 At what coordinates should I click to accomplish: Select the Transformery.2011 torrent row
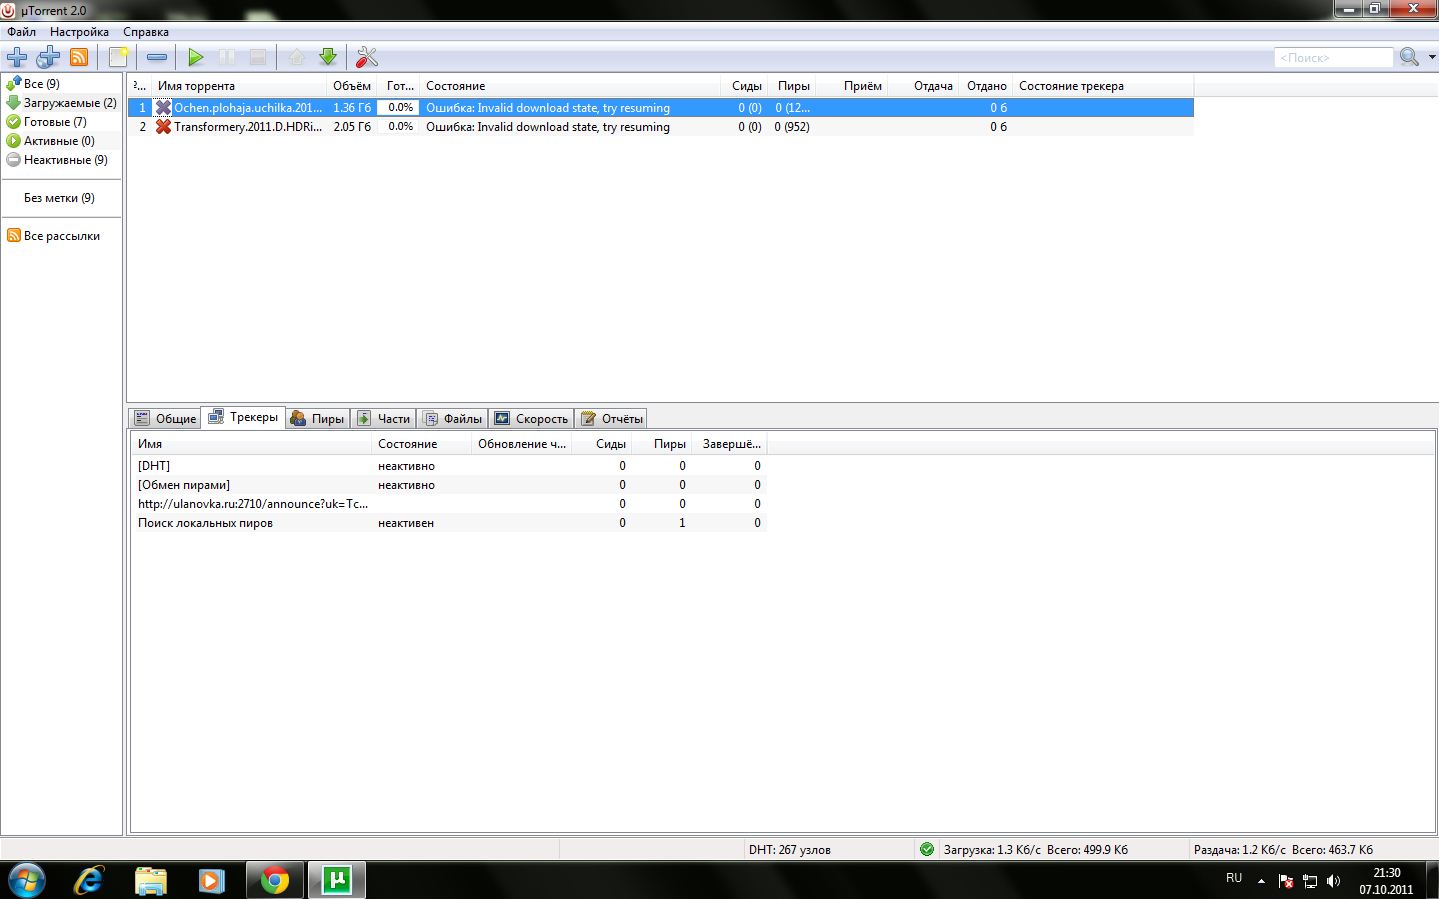[x=247, y=127]
